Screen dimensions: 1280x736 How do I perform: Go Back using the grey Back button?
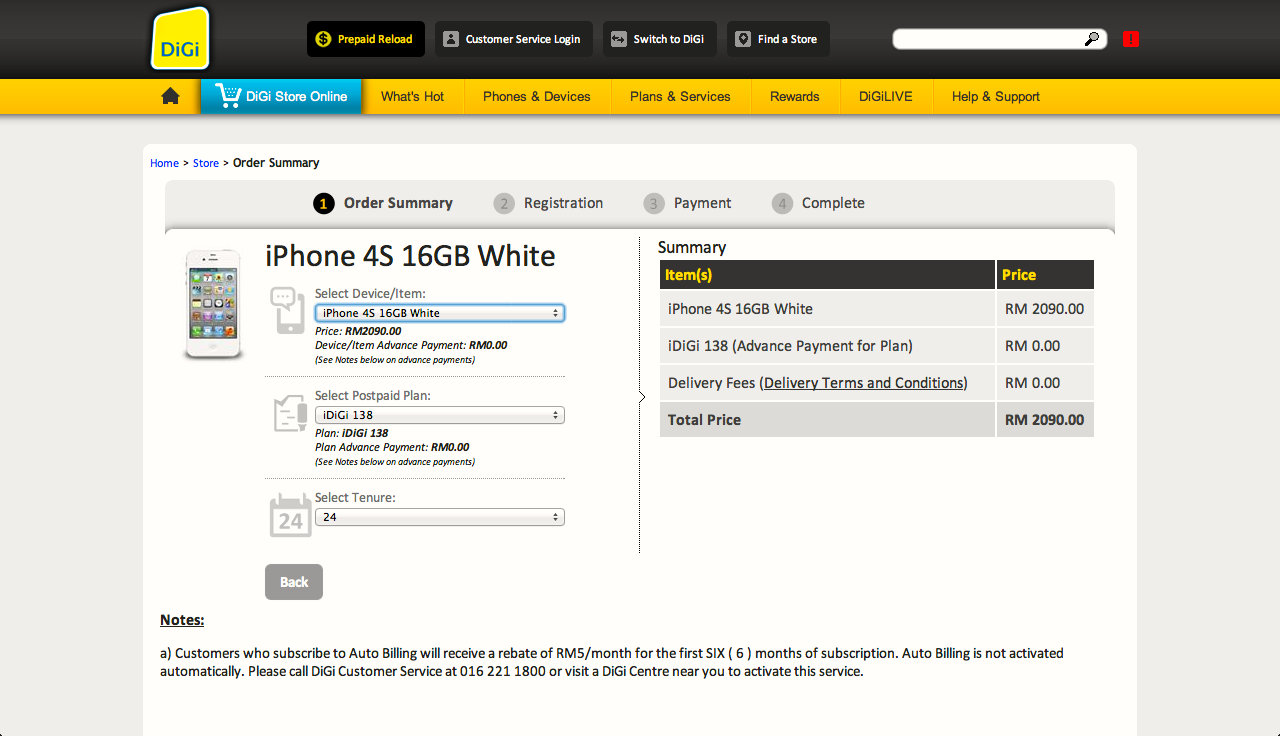[x=294, y=582]
